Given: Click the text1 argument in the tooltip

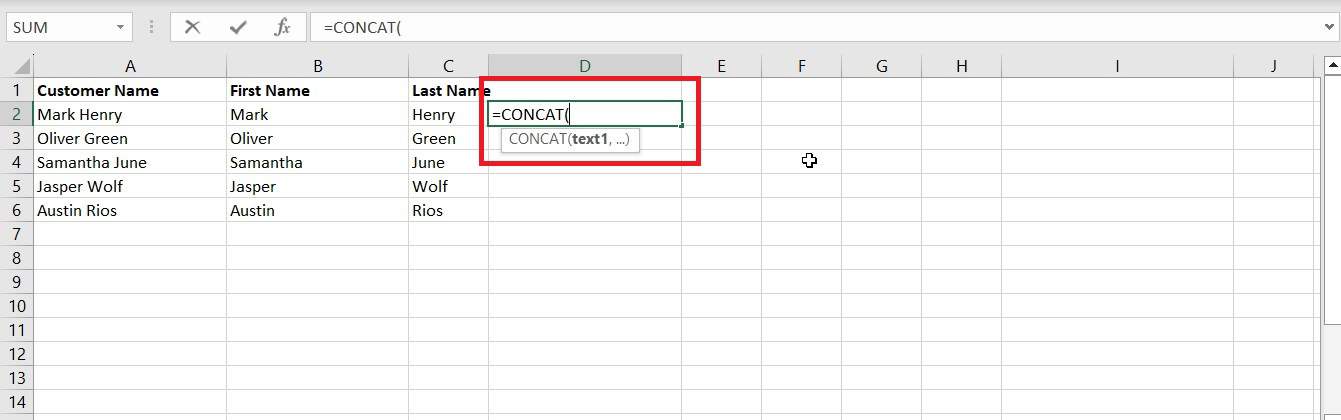Looking at the screenshot, I should coord(590,139).
